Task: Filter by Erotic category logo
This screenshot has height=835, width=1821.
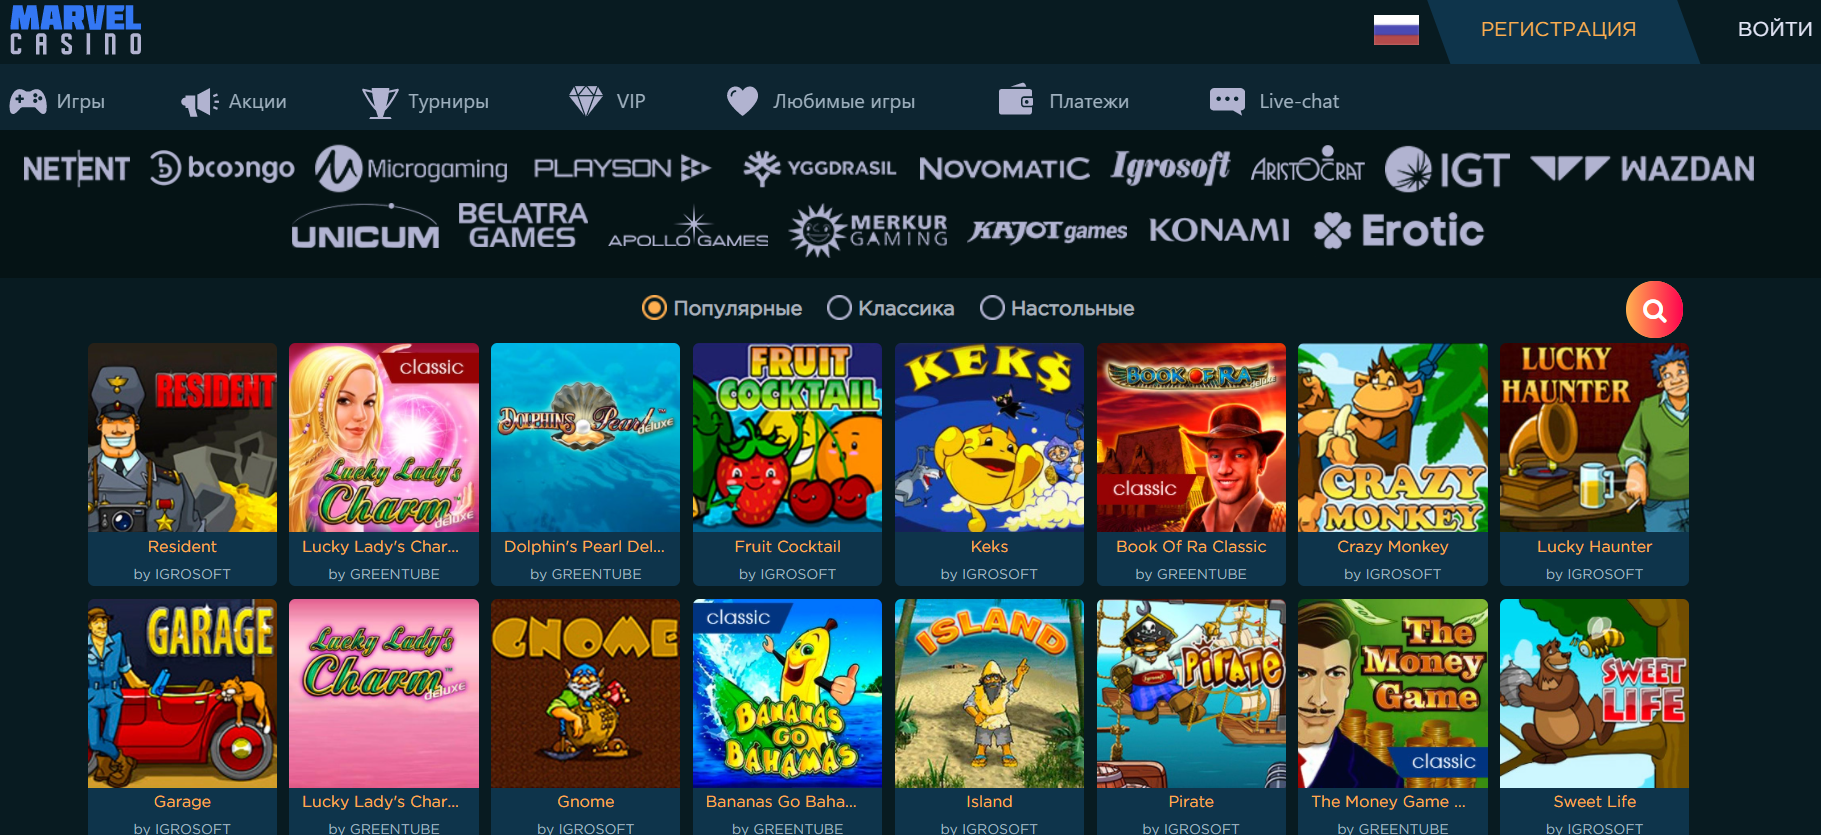Action: click(1398, 231)
